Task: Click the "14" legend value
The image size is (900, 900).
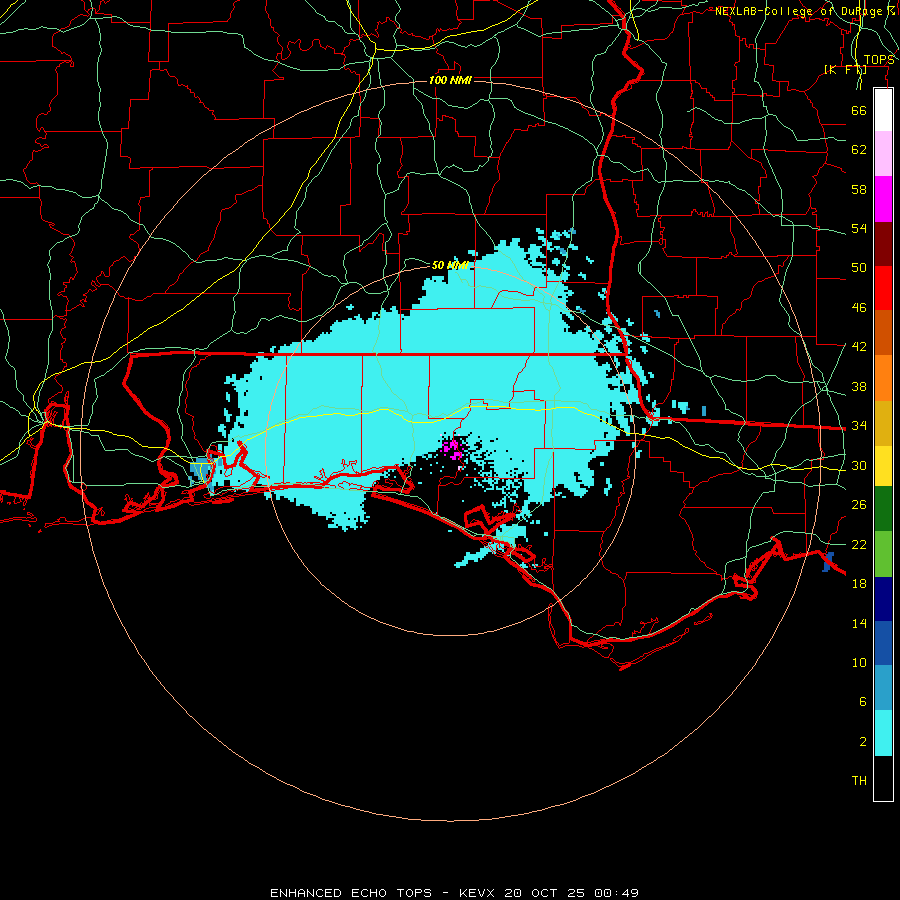Action: coord(859,623)
